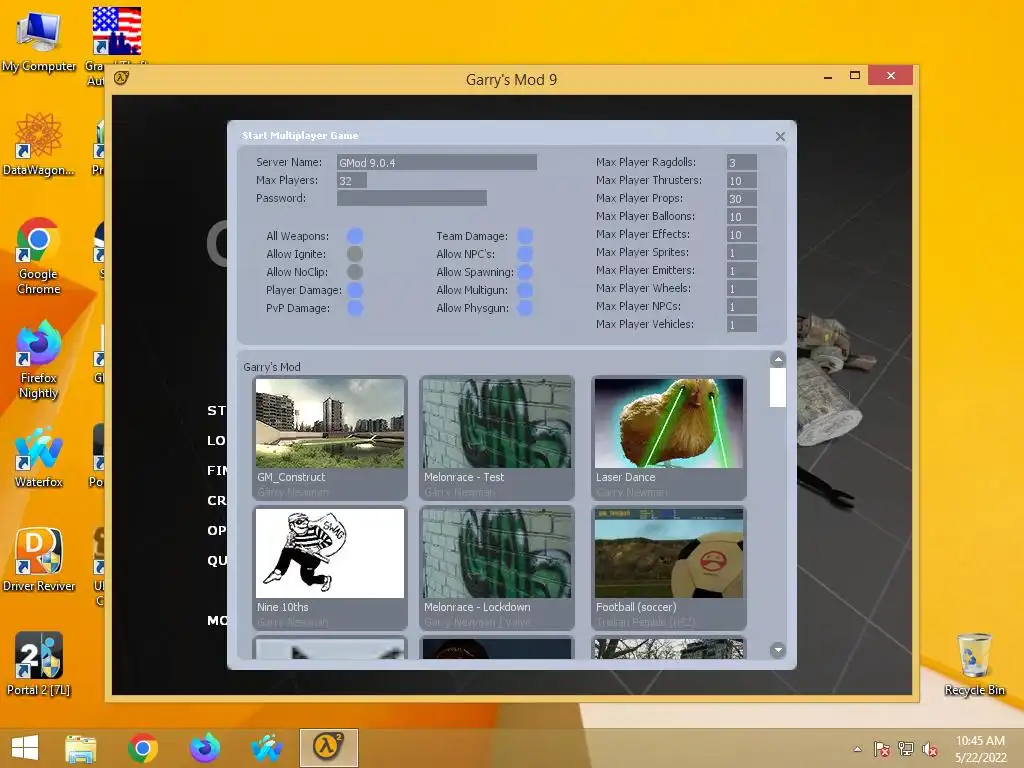
Task: Minimize the Garry's Mod 9 window
Action: [x=828, y=76]
